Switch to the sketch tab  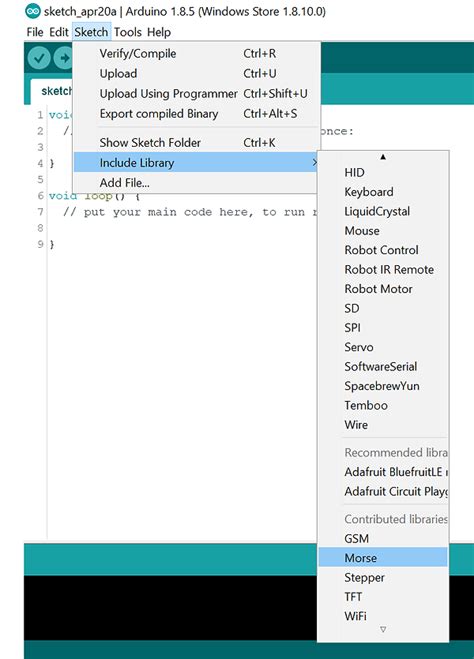click(52, 91)
